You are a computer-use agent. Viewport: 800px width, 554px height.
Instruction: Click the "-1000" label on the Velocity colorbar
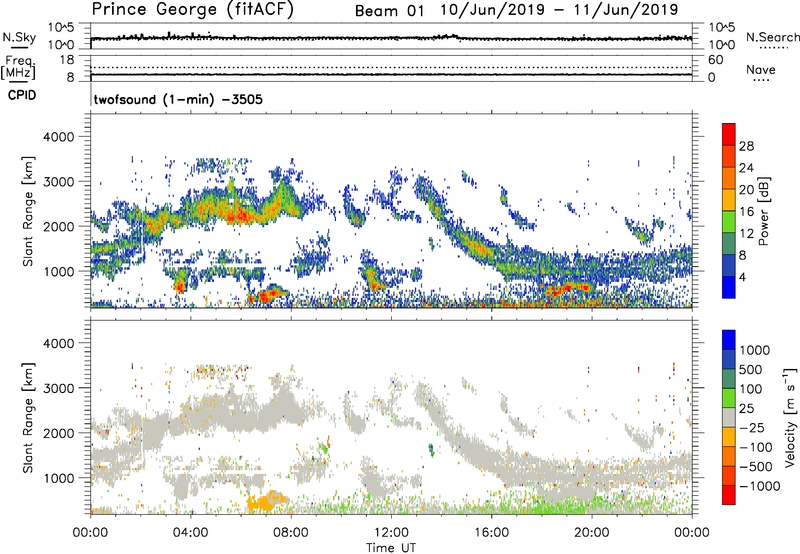[760, 486]
